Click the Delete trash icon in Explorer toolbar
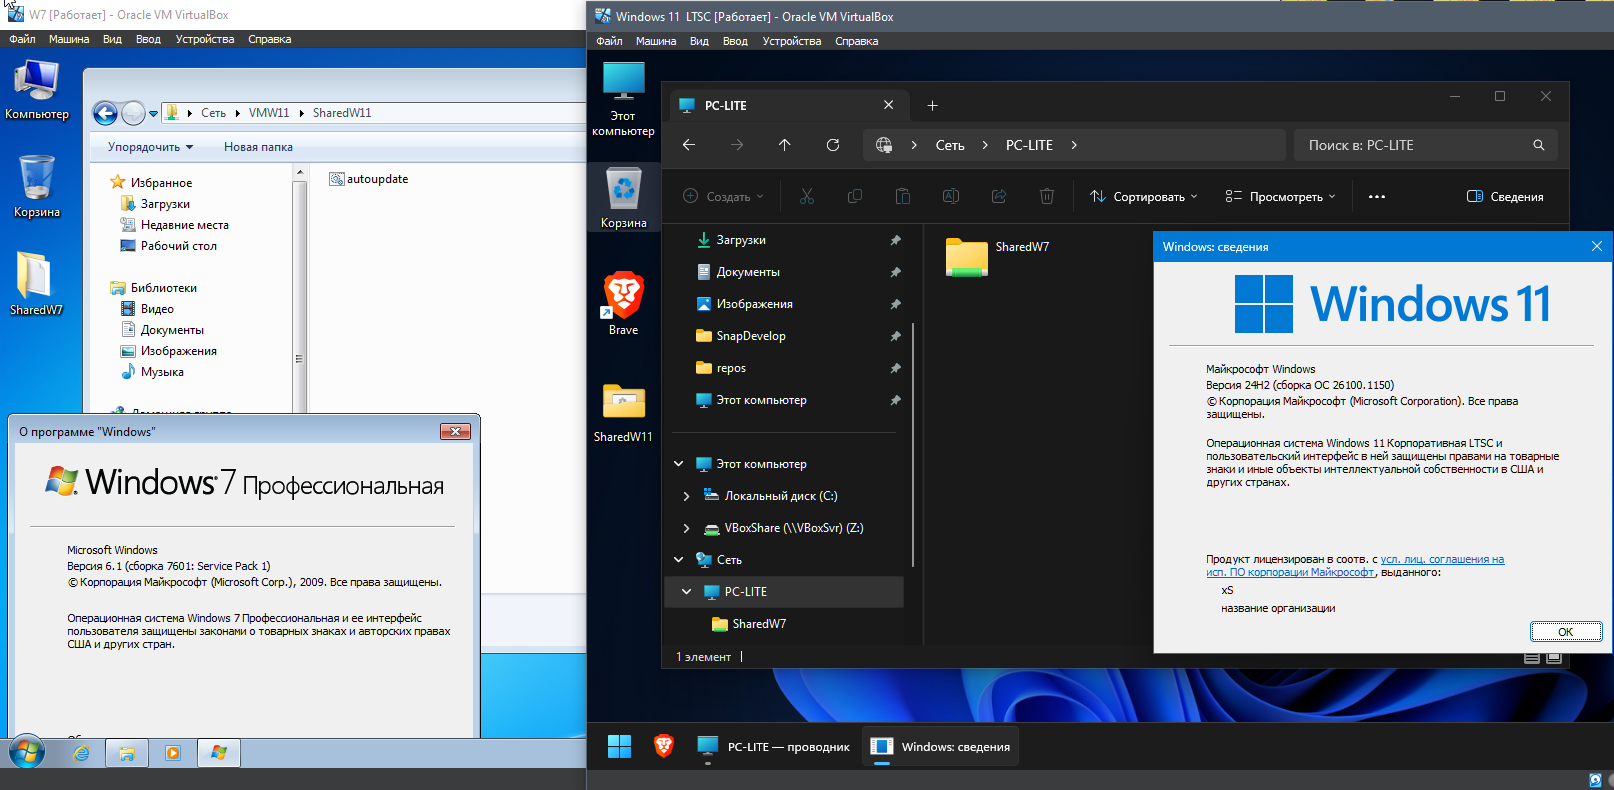This screenshot has height=790, width=1614. 1047,197
